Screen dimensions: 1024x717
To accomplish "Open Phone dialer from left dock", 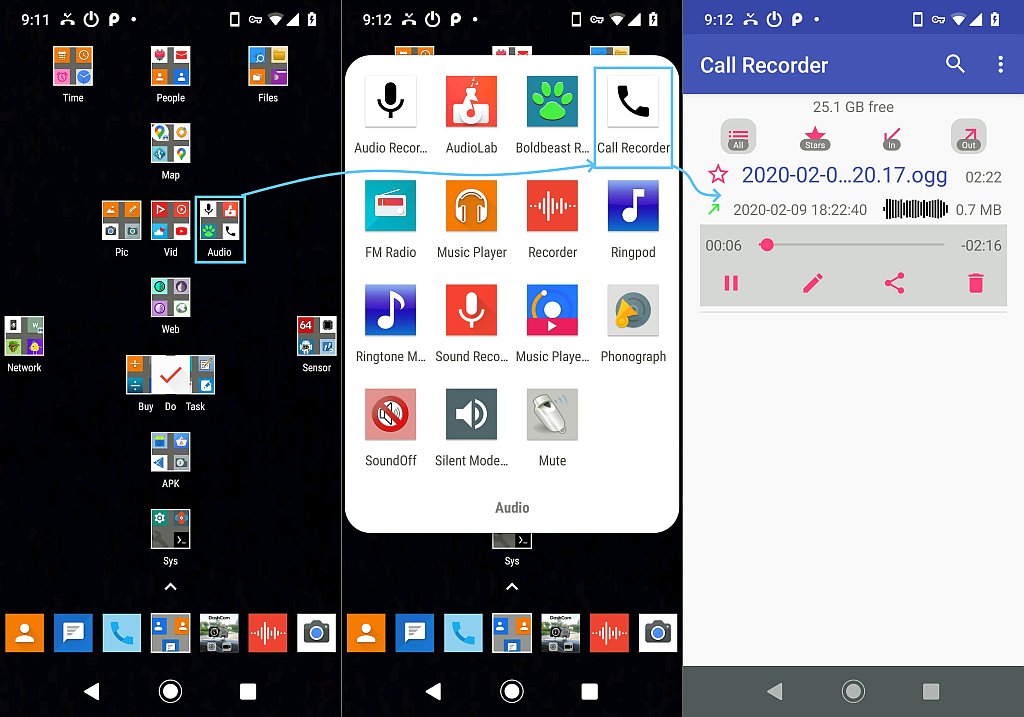I will click(121, 633).
